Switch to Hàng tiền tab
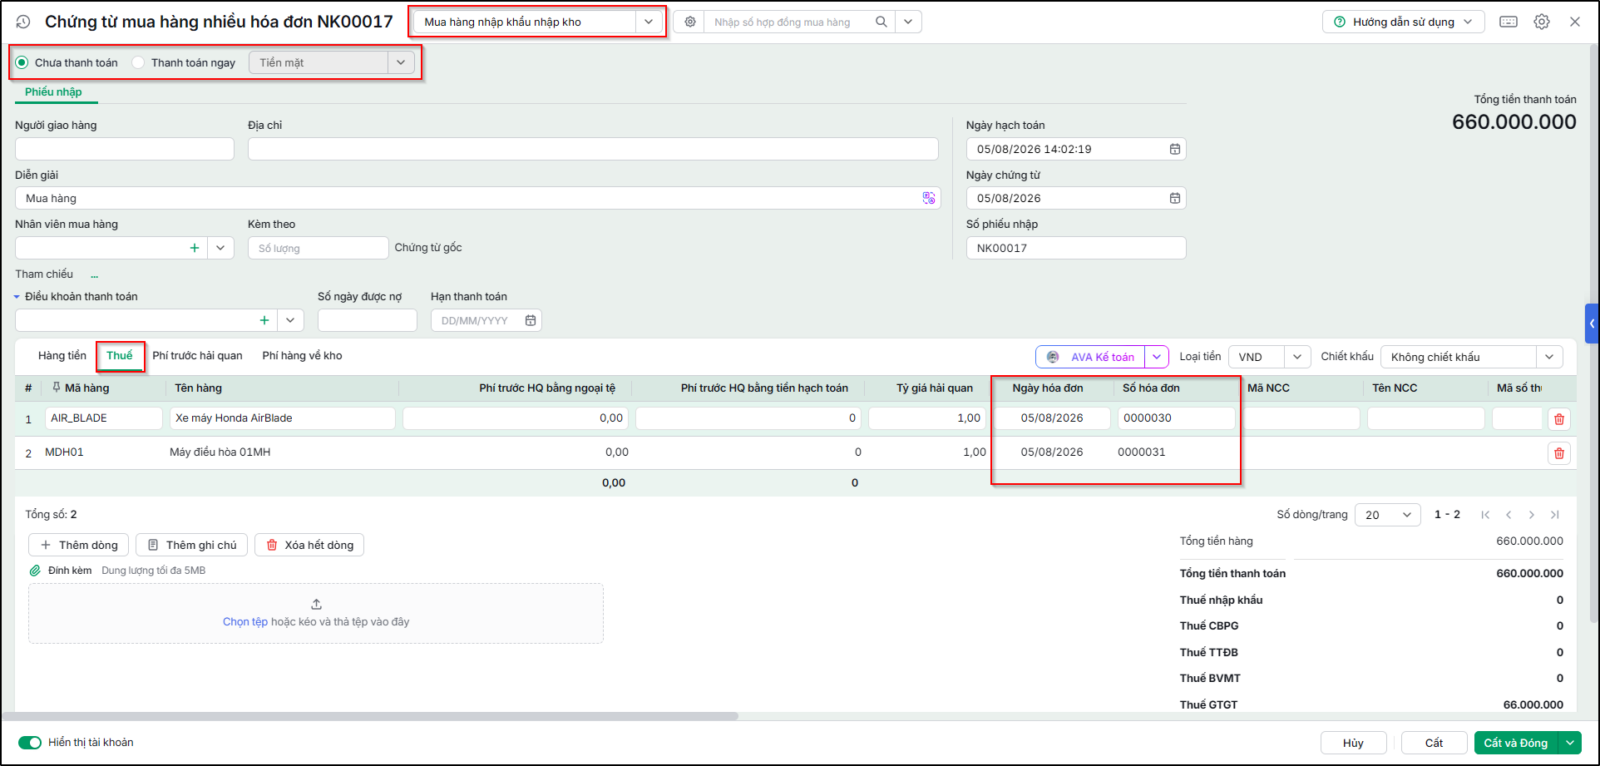Screen dimensions: 1600x766 (x=62, y=355)
